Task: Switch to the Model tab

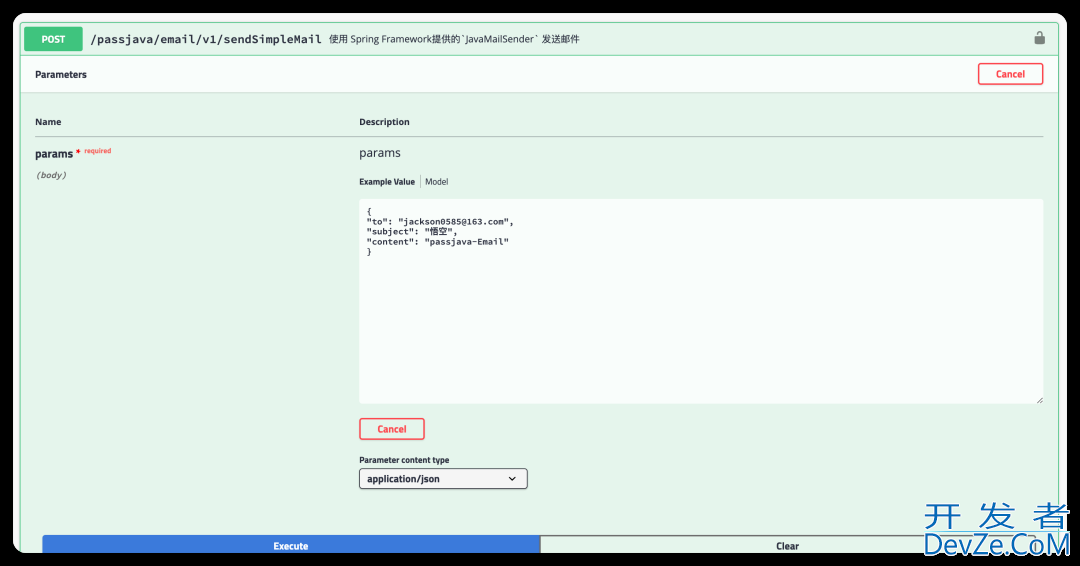Action: [x=436, y=182]
